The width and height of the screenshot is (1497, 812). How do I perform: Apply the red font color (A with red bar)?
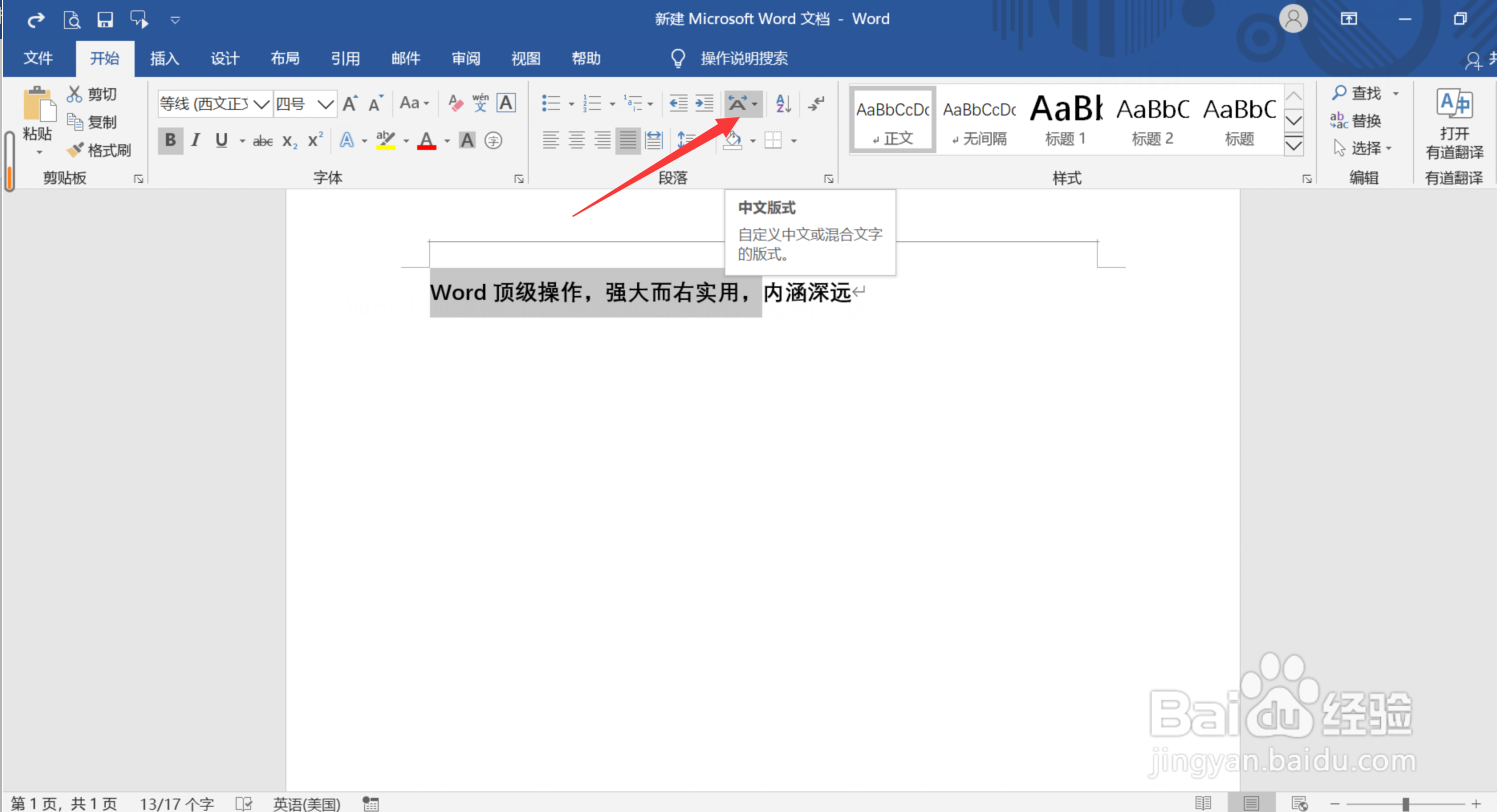(427, 141)
